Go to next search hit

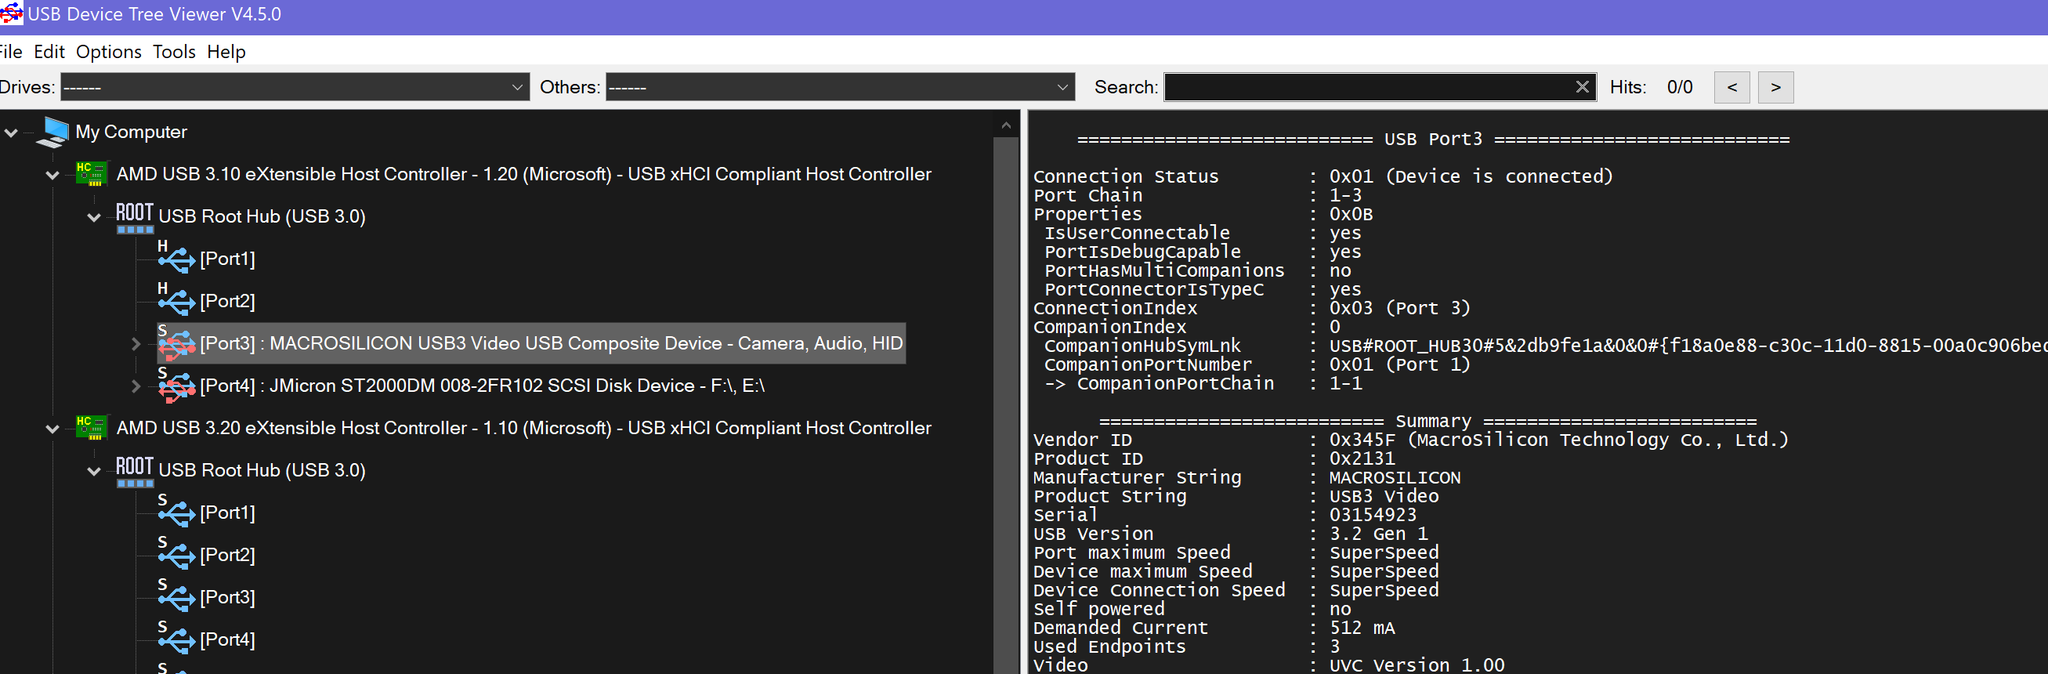pyautogui.click(x=1776, y=87)
